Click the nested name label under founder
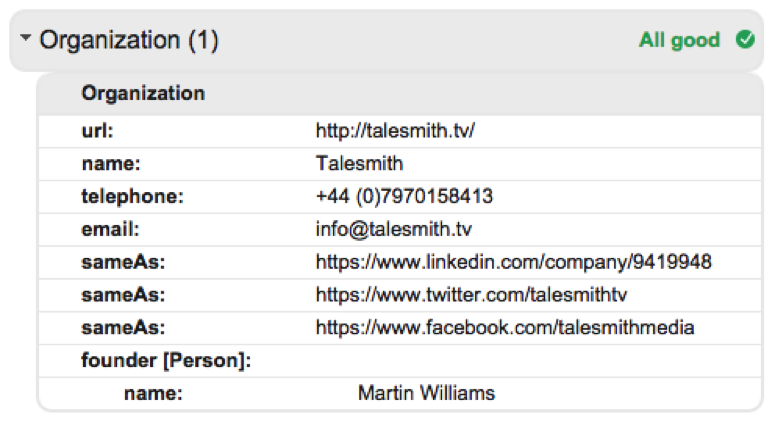This screenshot has width=777, height=424. pyautogui.click(x=153, y=393)
